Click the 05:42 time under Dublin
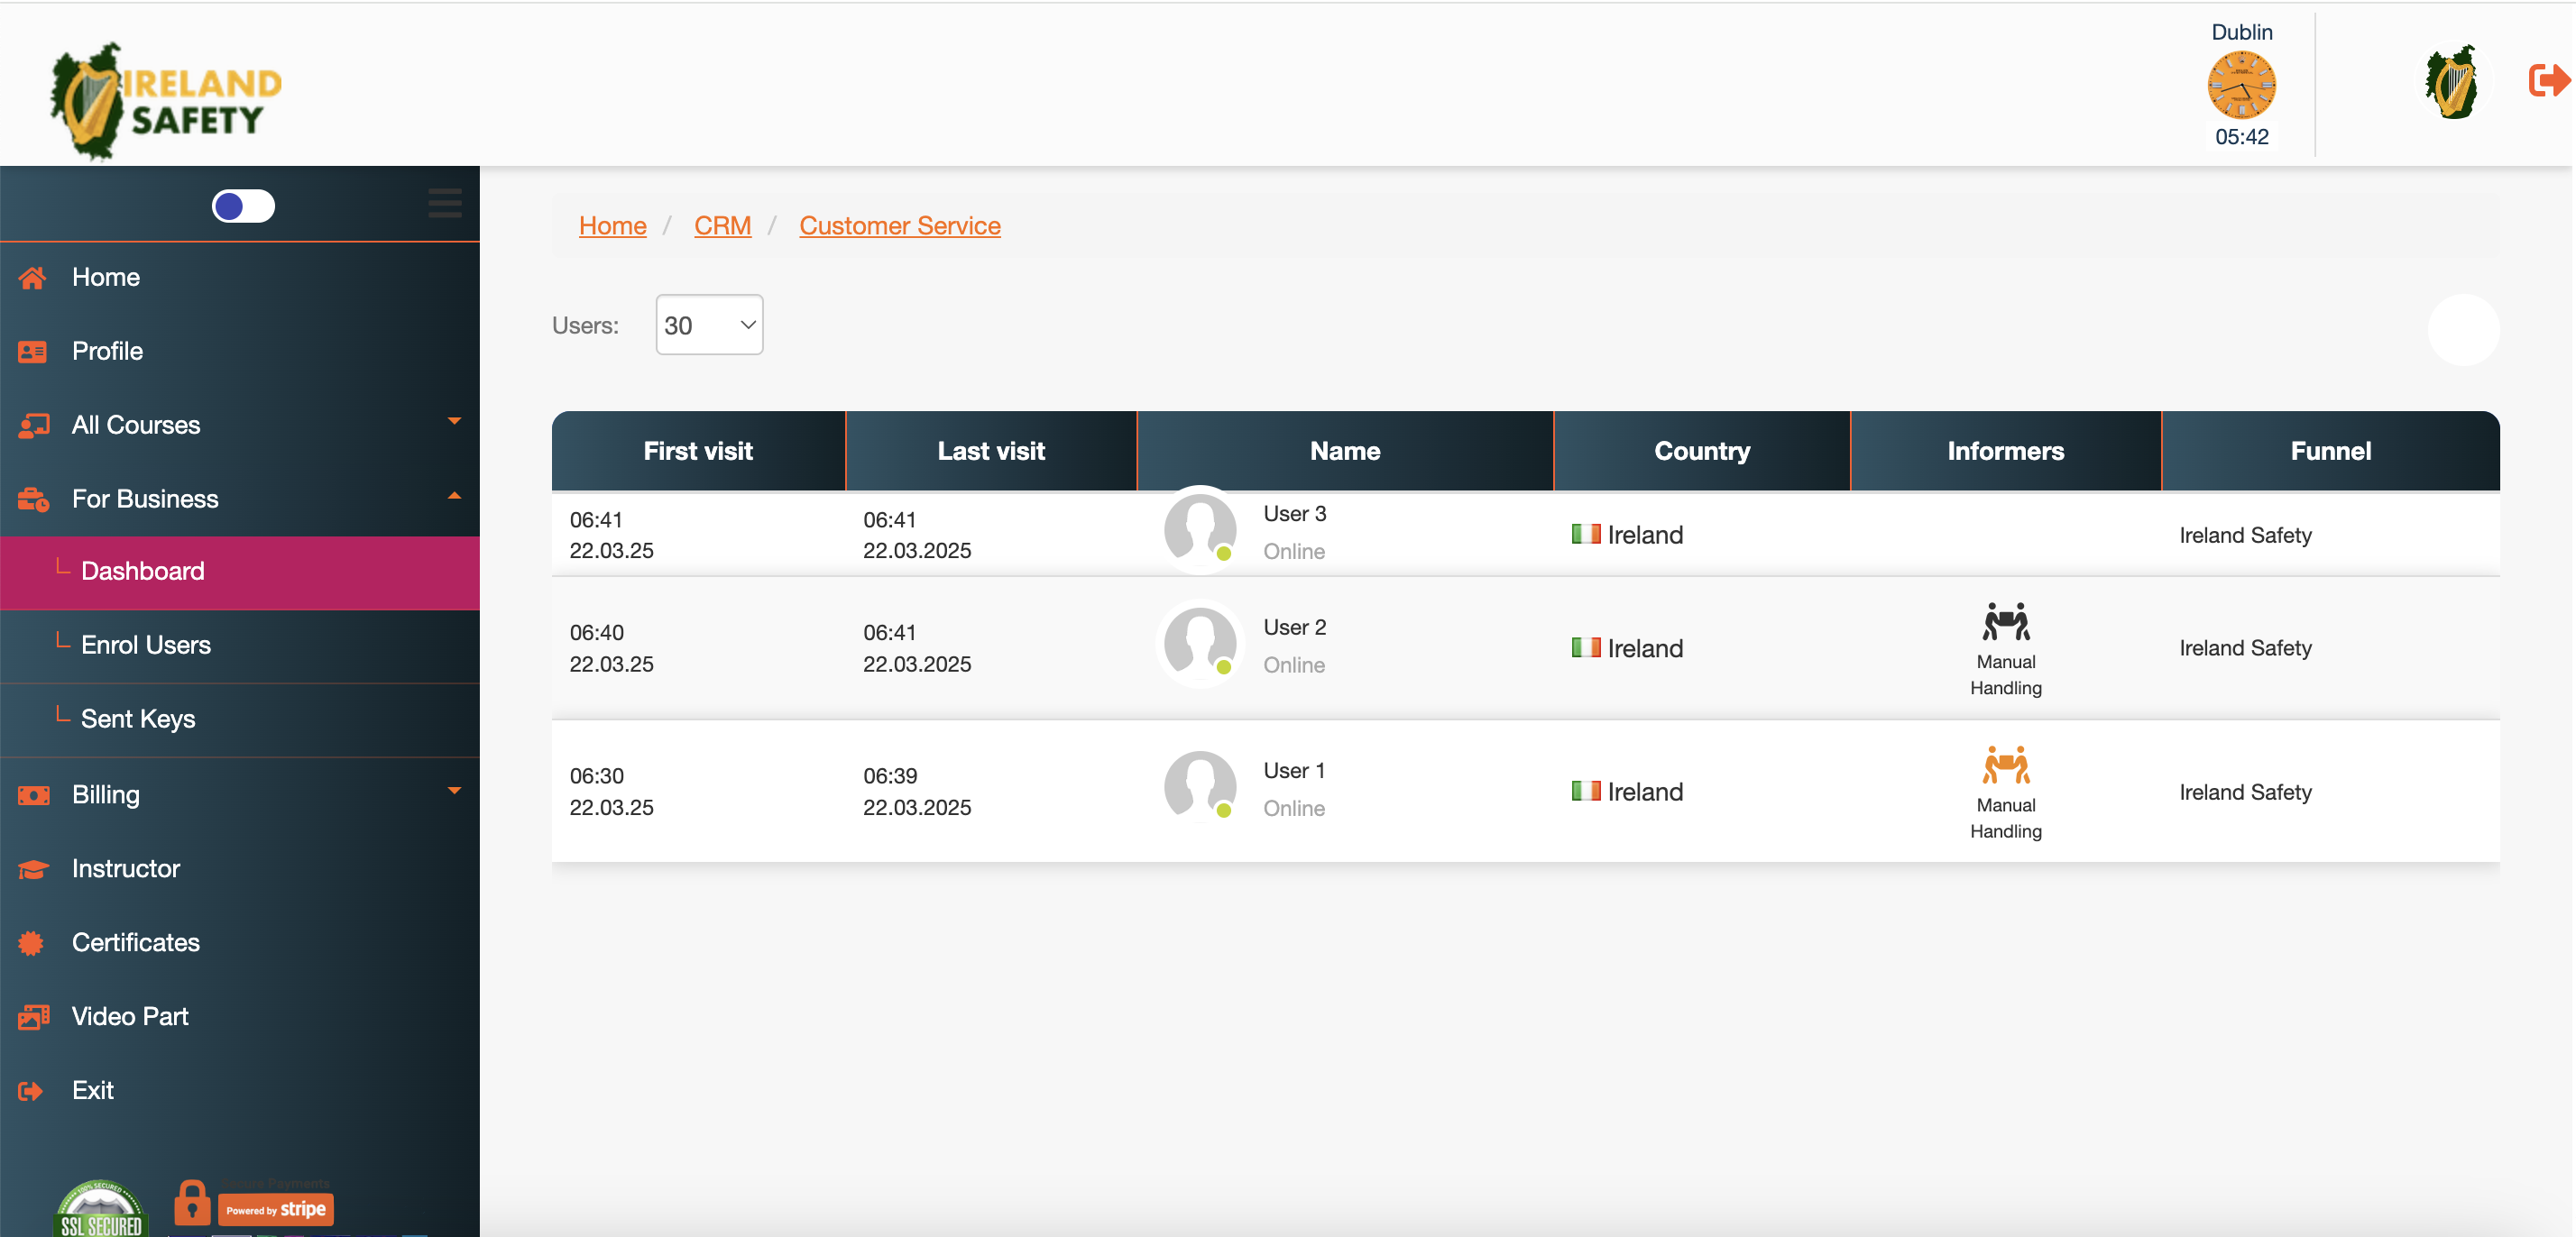 [x=2241, y=137]
